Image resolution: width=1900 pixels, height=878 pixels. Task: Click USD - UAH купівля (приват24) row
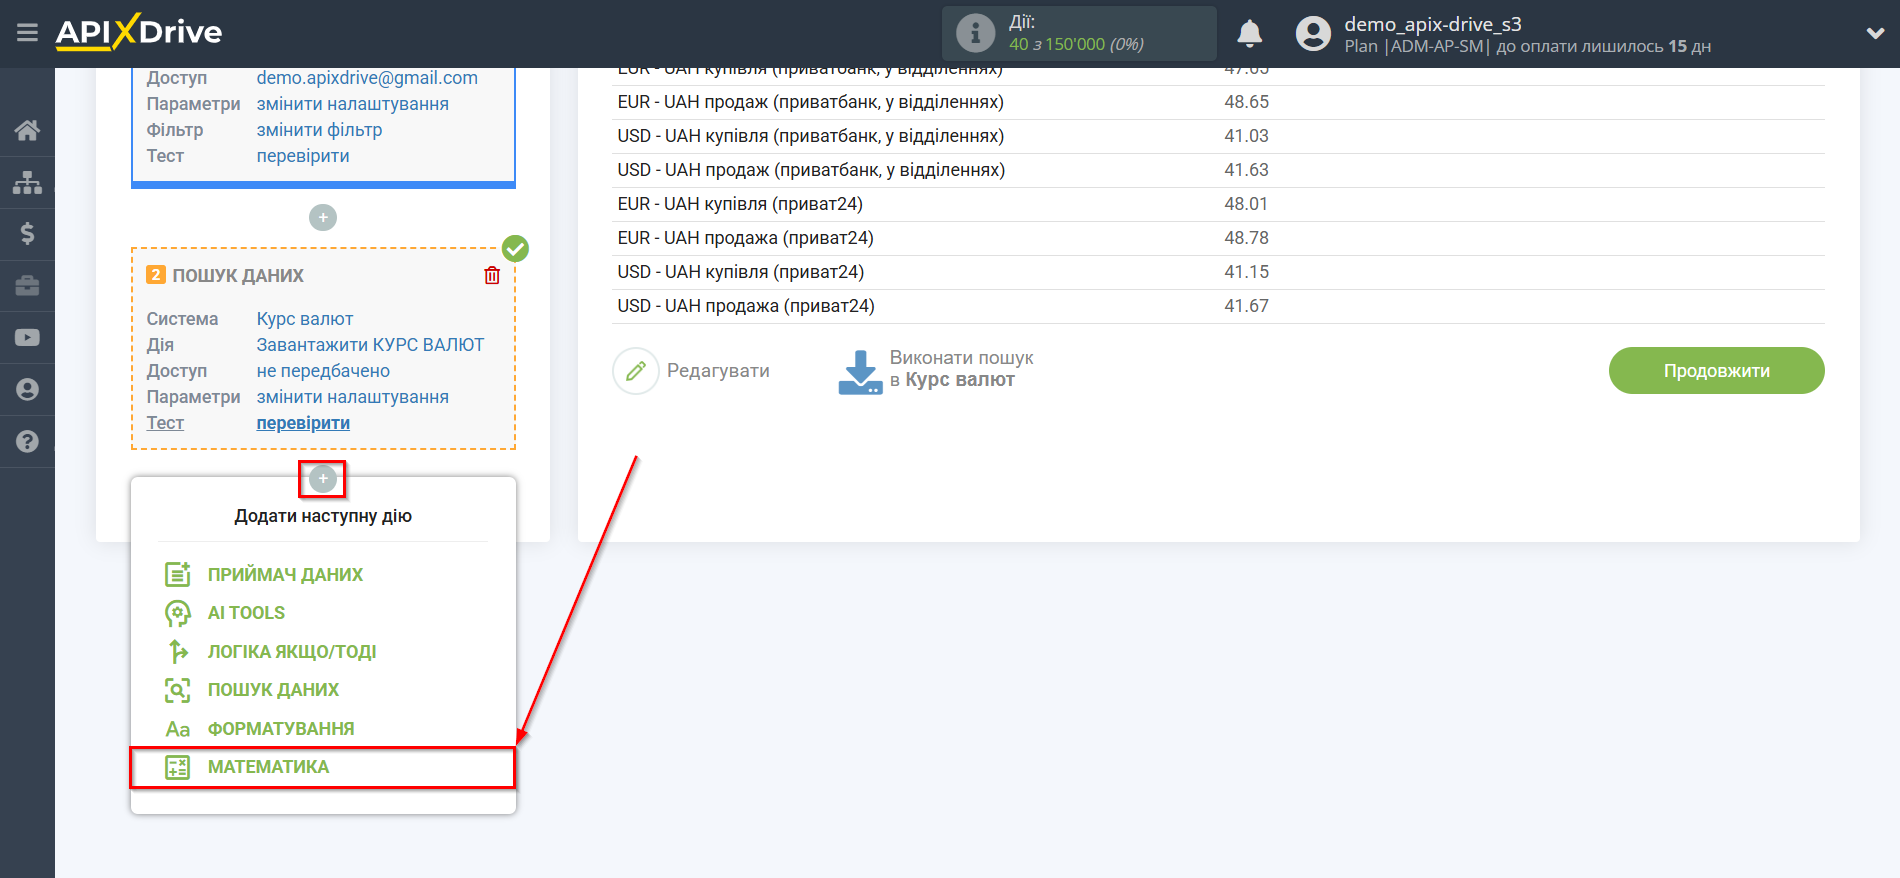coord(1218,272)
